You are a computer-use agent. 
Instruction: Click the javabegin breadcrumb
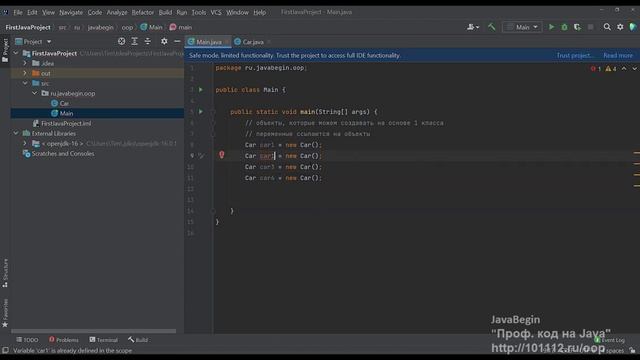pos(100,27)
